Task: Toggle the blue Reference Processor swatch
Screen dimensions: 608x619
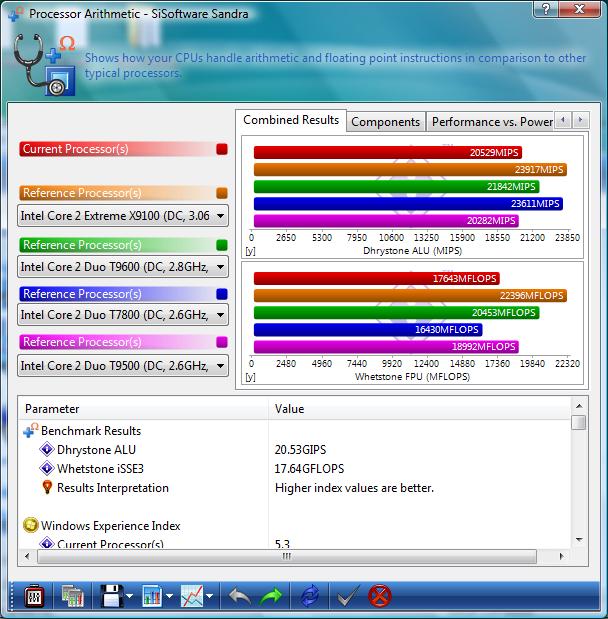Action: click(222, 294)
